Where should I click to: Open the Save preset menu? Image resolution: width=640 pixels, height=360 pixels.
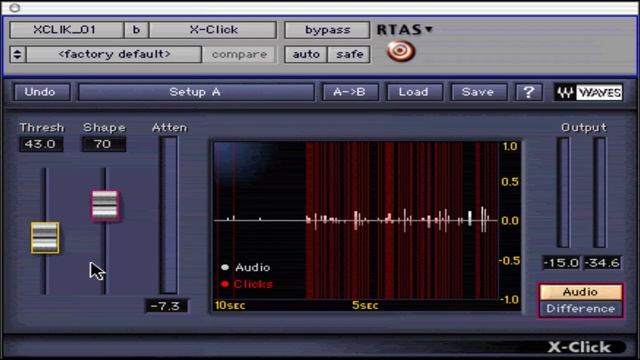479,92
